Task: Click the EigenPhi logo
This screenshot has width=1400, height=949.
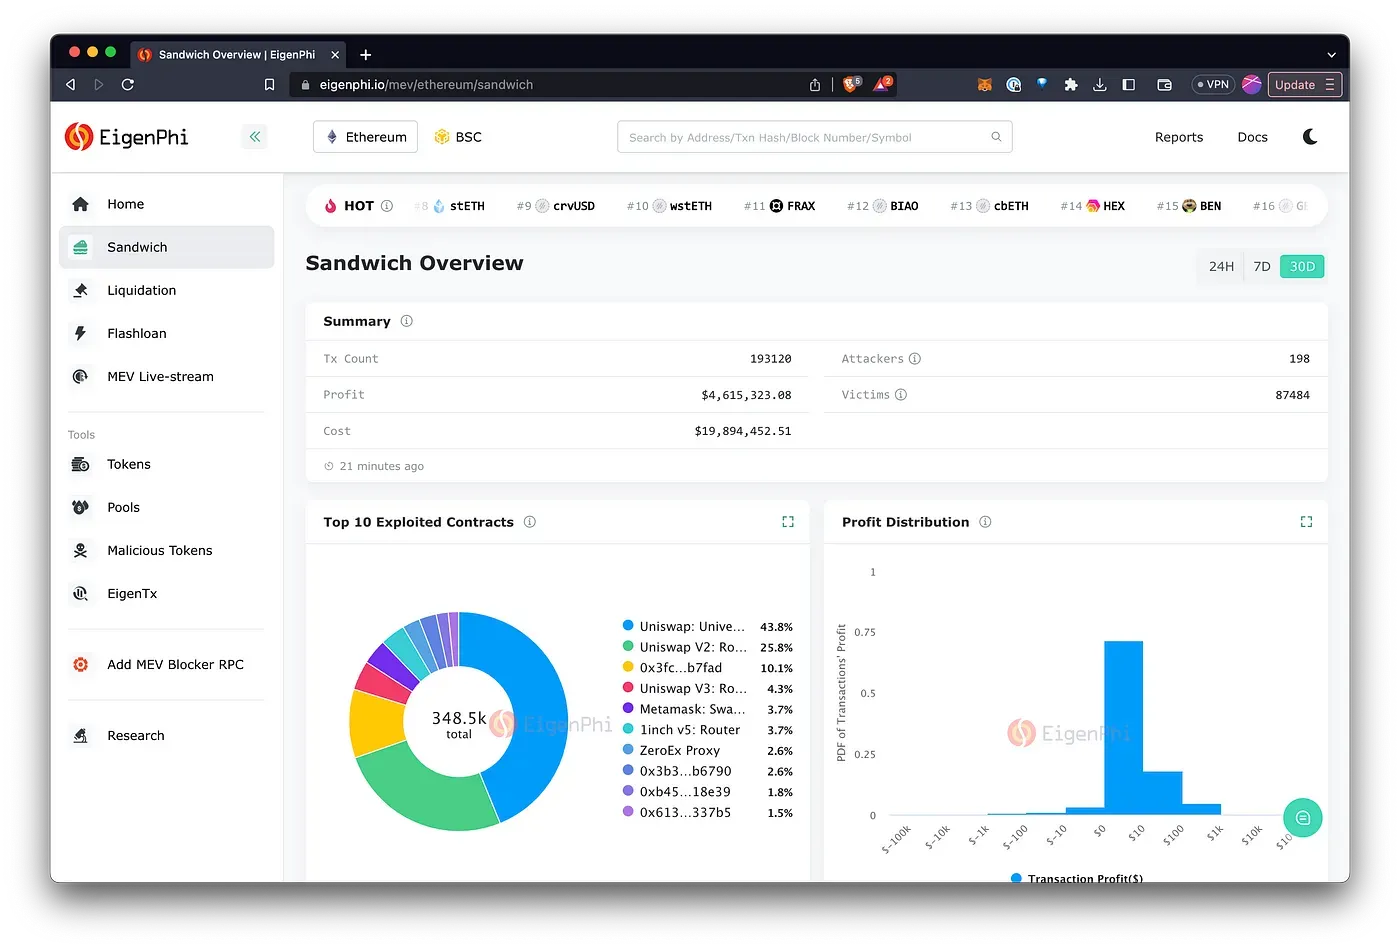Action: tap(127, 137)
